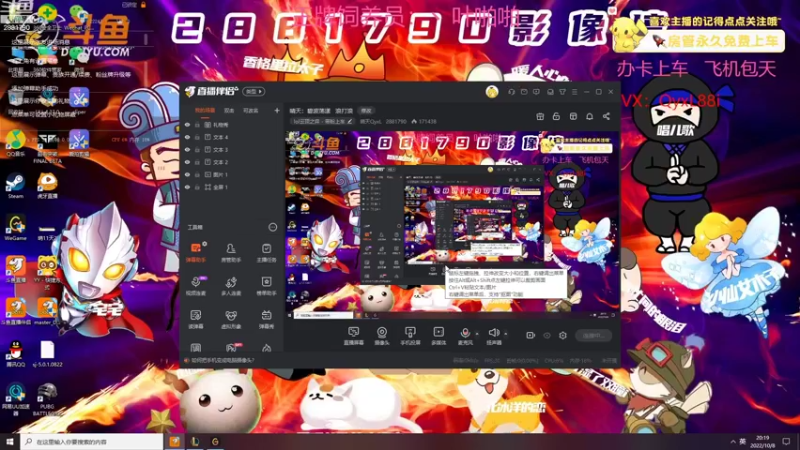Switch to the first scene tab
The height and width of the screenshot is (450, 800).
coord(205,111)
